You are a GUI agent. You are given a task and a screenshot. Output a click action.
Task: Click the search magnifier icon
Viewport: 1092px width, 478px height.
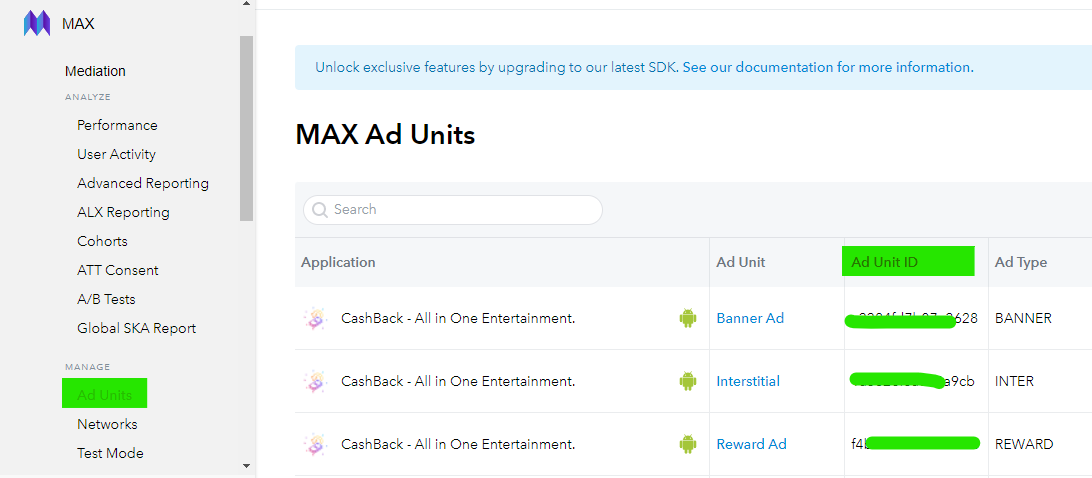(x=320, y=210)
